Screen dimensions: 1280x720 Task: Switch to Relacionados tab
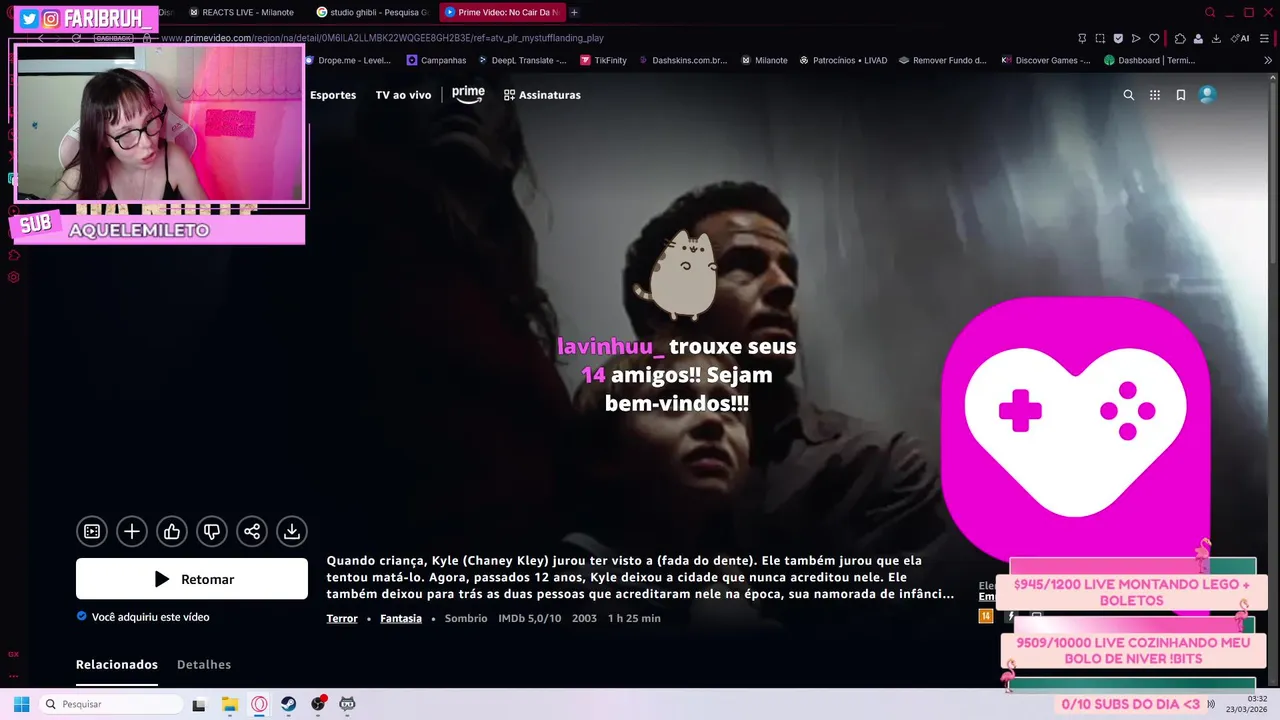pos(117,665)
